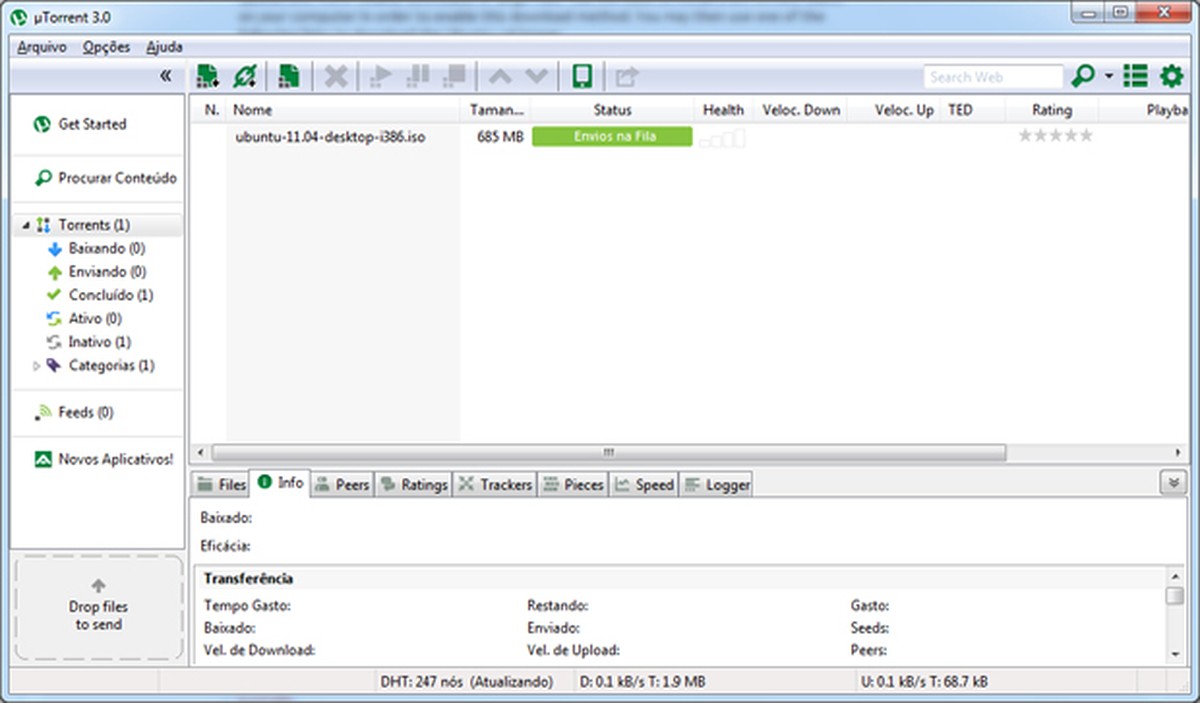
Task: Select Ativo (0) filter
Action: click(95, 319)
